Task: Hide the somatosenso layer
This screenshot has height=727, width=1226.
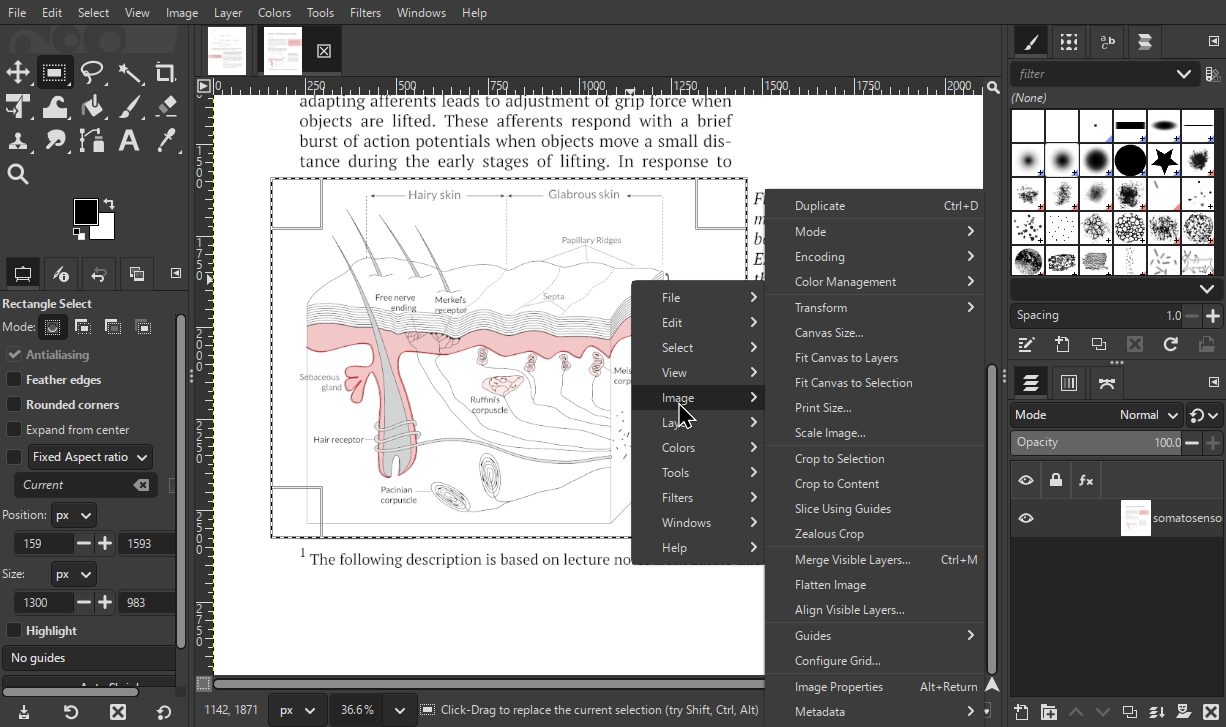Action: click(x=1026, y=518)
